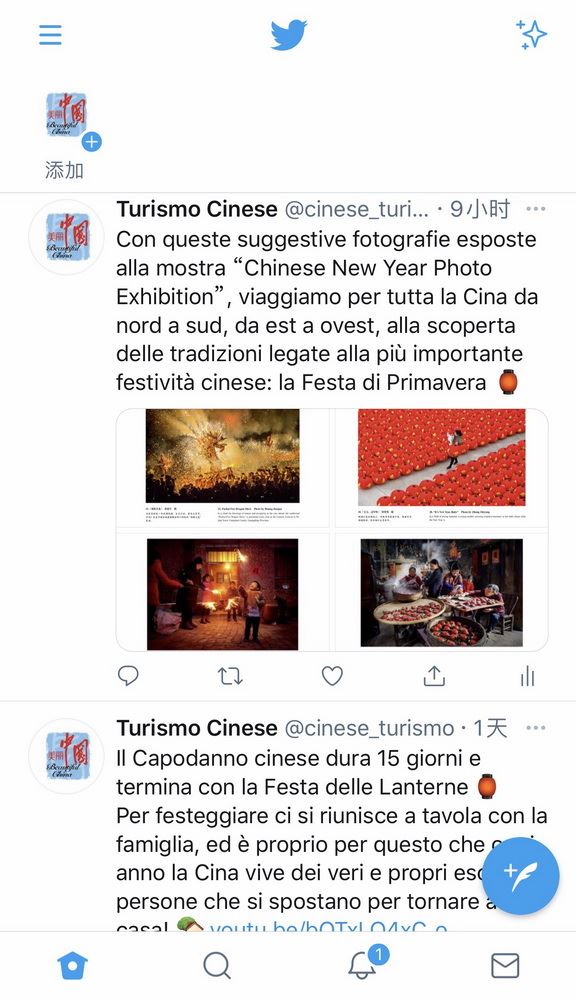The width and height of the screenshot is (576, 1000).
Task: Open the red lanterns photo
Action: 441,468
